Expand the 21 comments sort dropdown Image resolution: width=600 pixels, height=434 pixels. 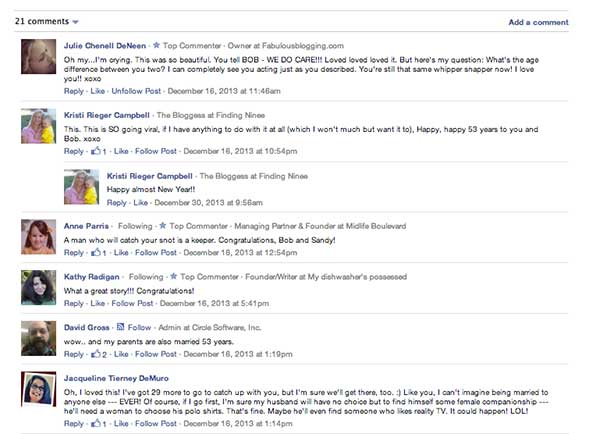(75, 22)
